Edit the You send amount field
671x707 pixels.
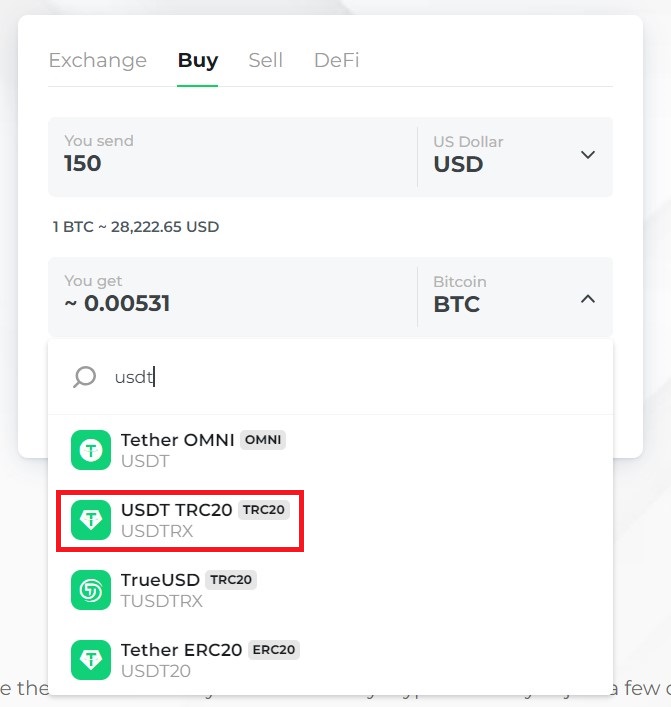[x=230, y=164]
